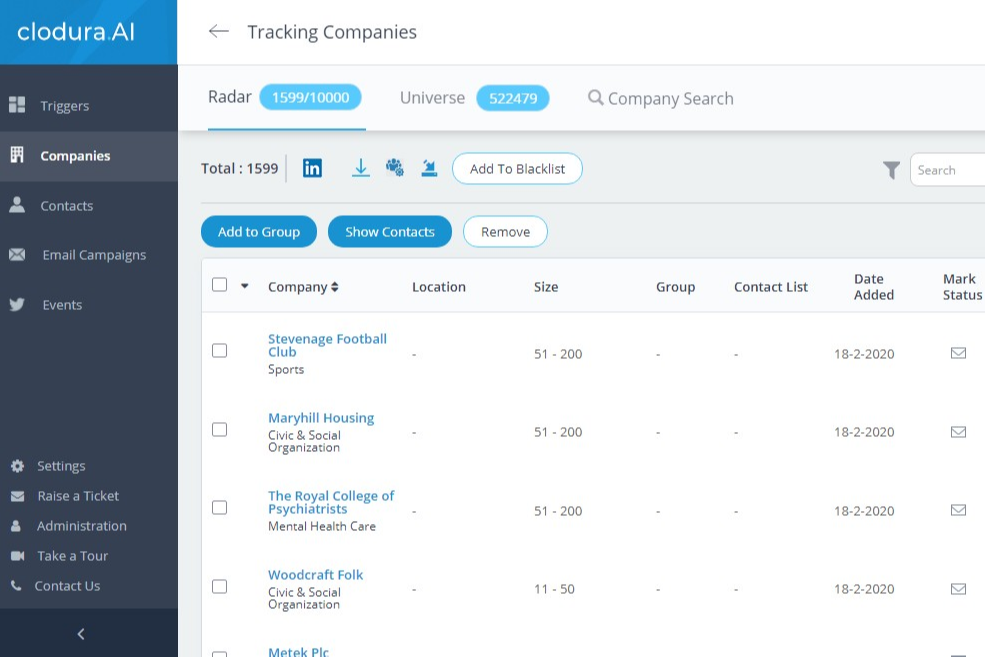Tick the Maryhill Housing checkbox
The width and height of the screenshot is (985, 657).
(219, 430)
